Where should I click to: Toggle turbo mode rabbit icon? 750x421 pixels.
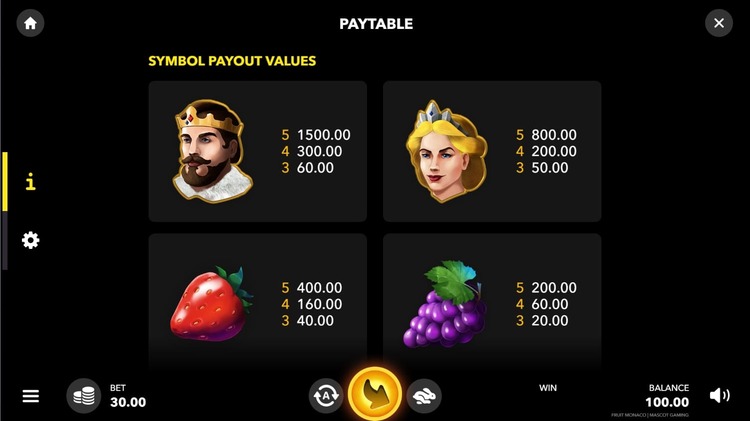coord(424,396)
